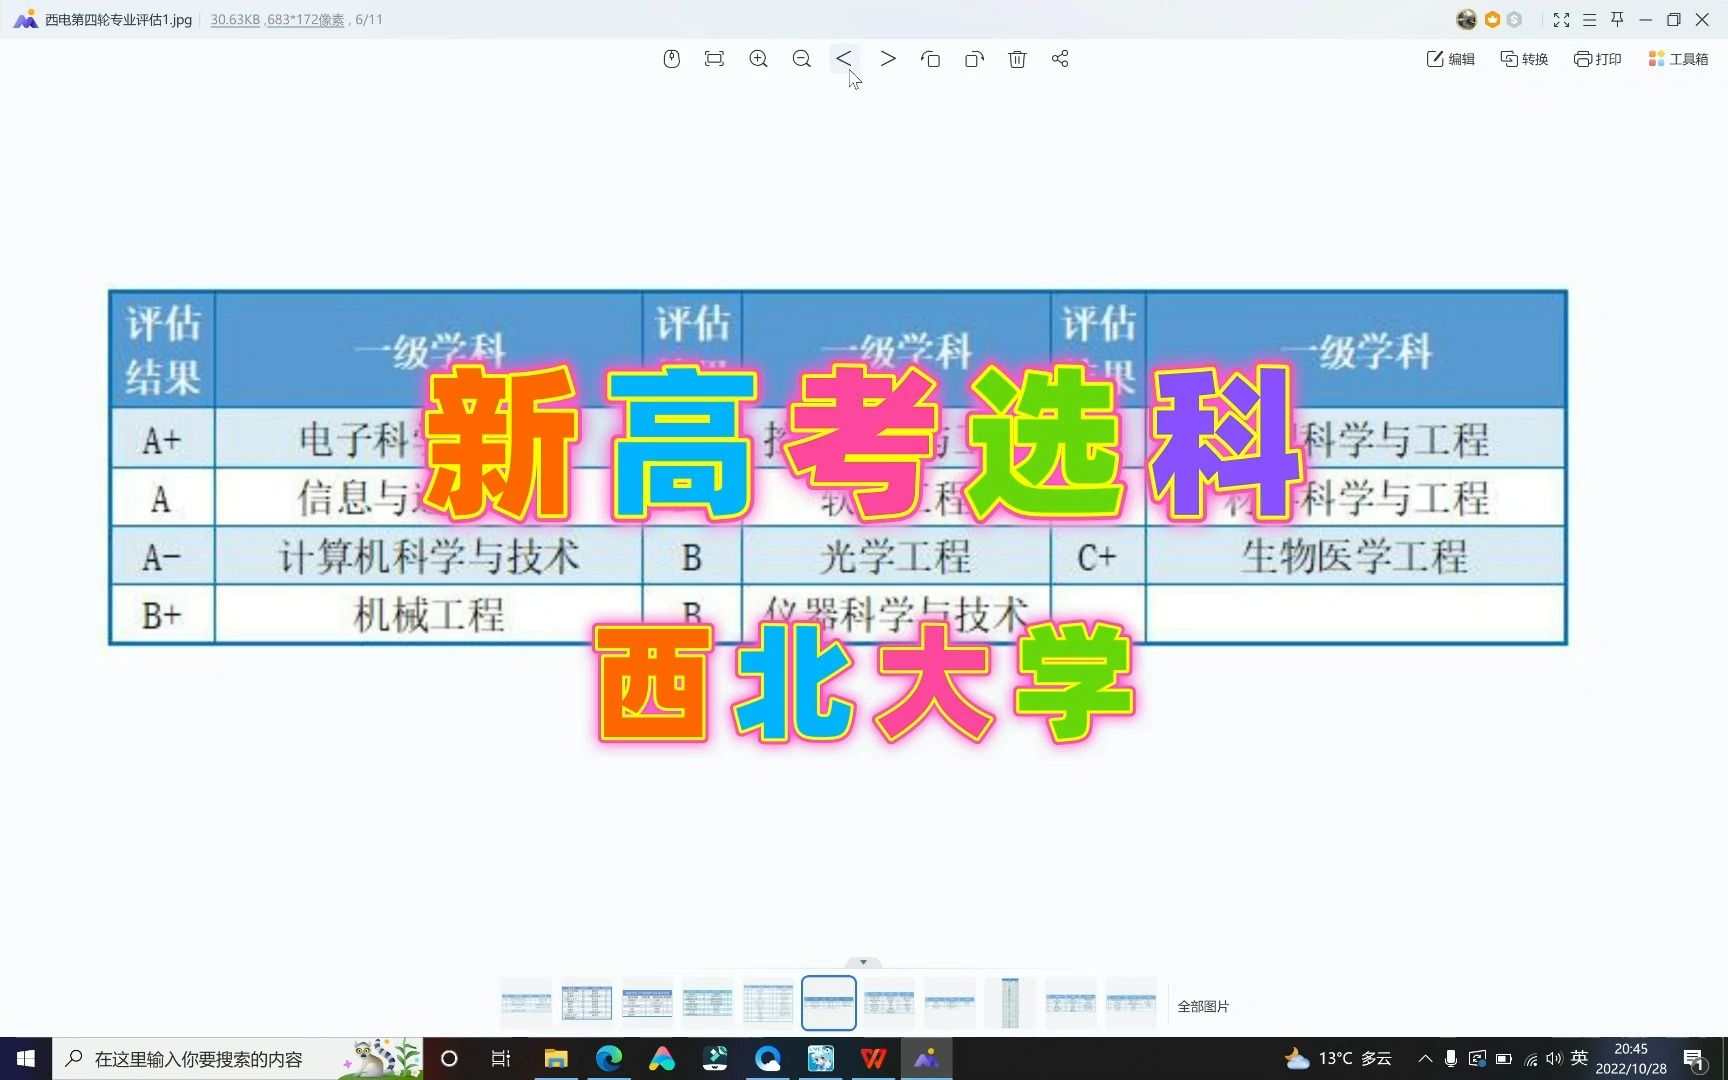Click the taskbar search box
The height and width of the screenshot is (1080, 1728).
[x=238, y=1058]
